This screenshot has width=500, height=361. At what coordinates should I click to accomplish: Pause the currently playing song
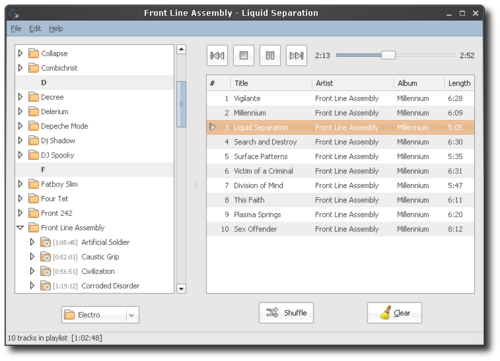270,55
